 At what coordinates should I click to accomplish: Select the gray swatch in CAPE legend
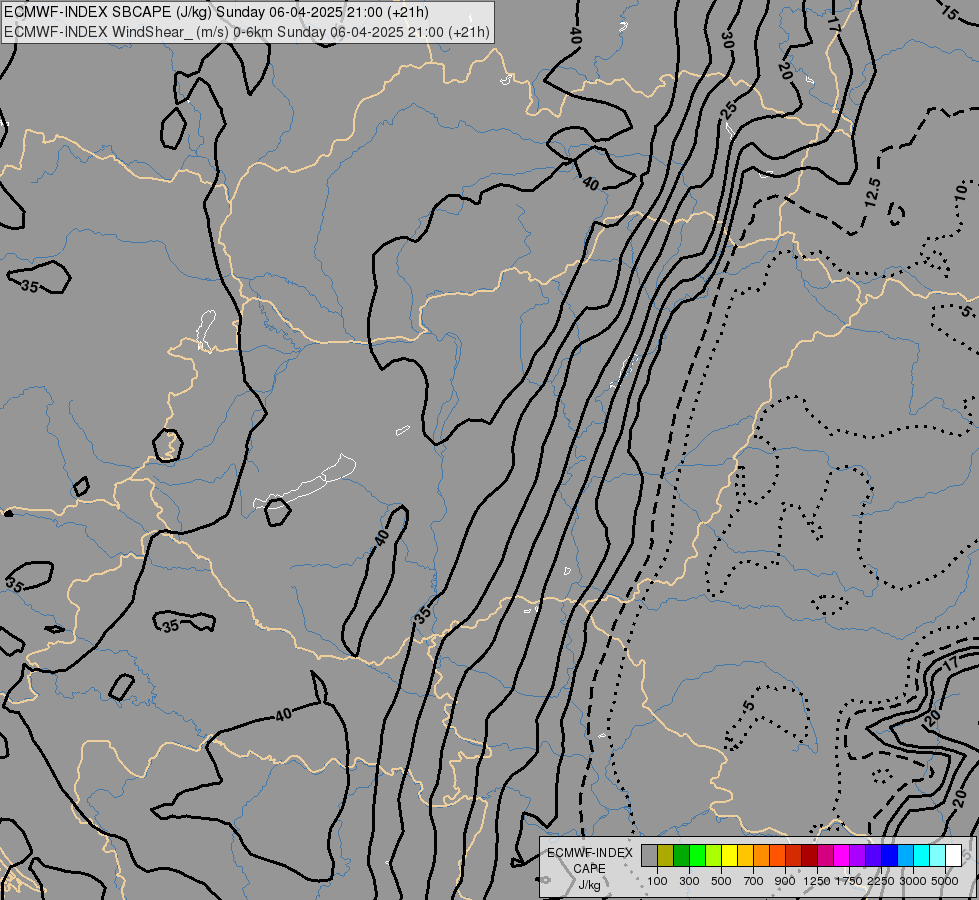point(649,855)
